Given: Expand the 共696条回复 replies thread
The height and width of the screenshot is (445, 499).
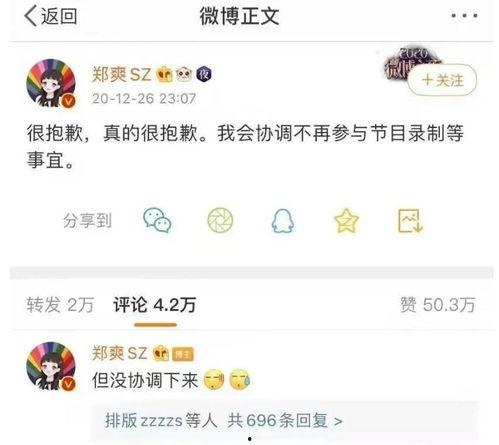Looking at the screenshot, I should pos(285,421).
